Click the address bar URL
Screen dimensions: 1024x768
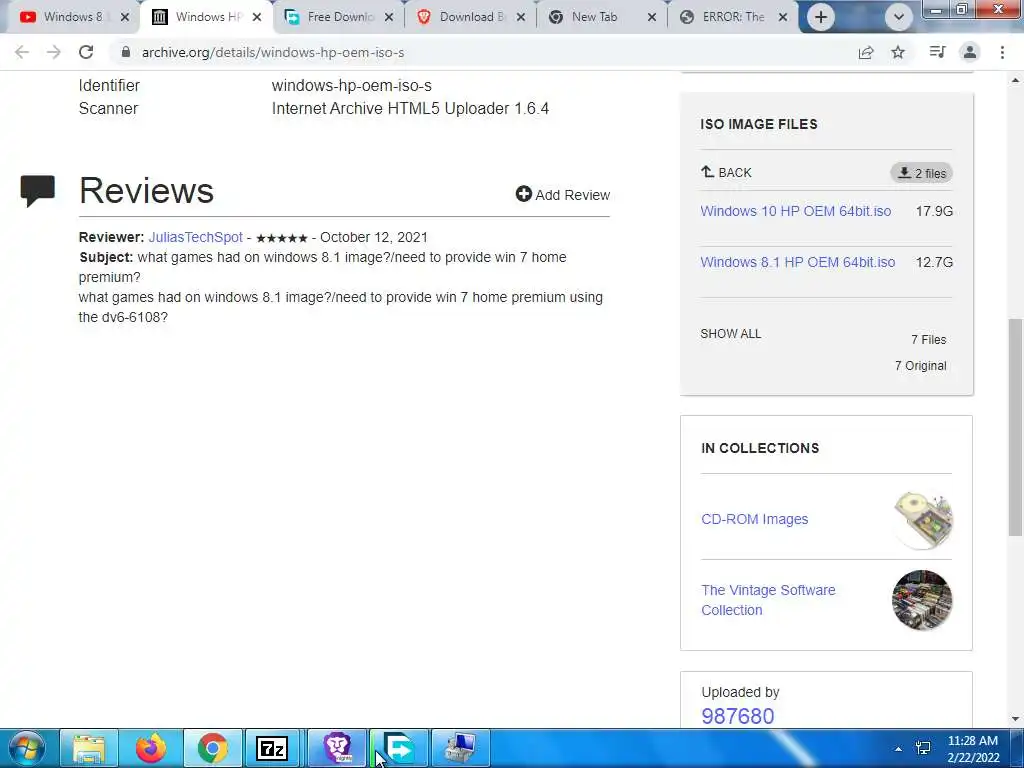[x=273, y=52]
